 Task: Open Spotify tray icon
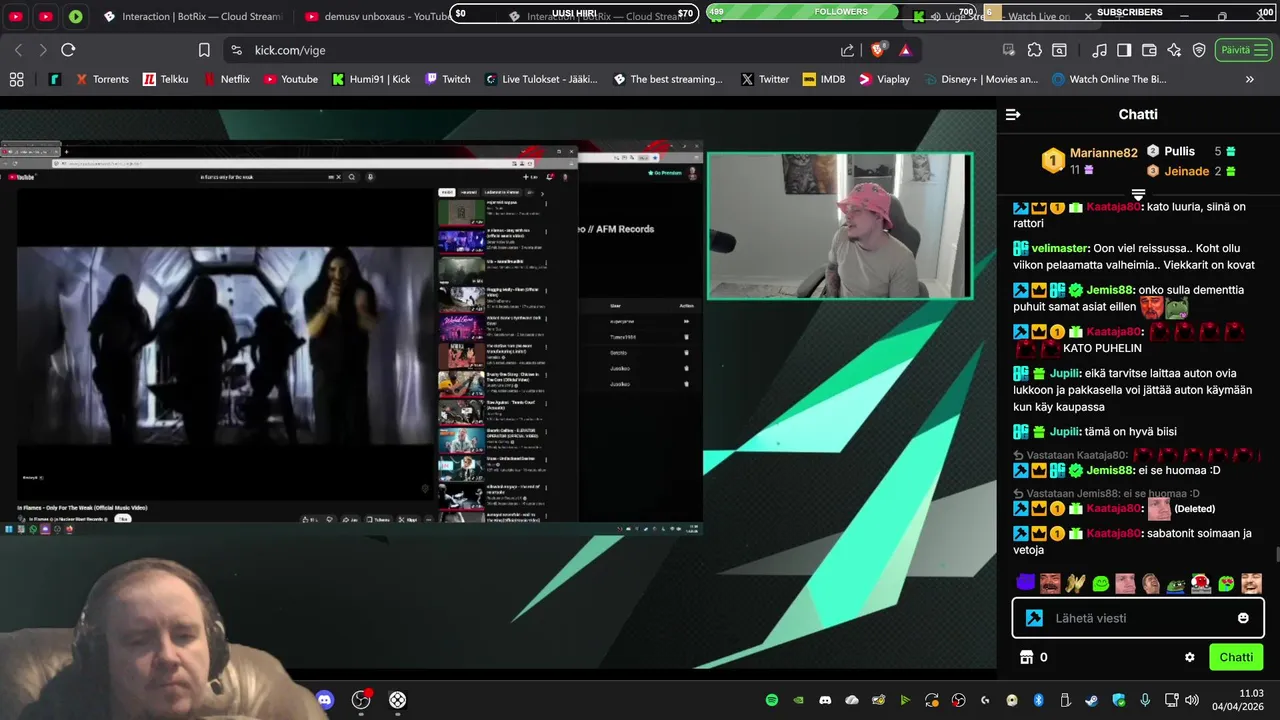coord(772,700)
